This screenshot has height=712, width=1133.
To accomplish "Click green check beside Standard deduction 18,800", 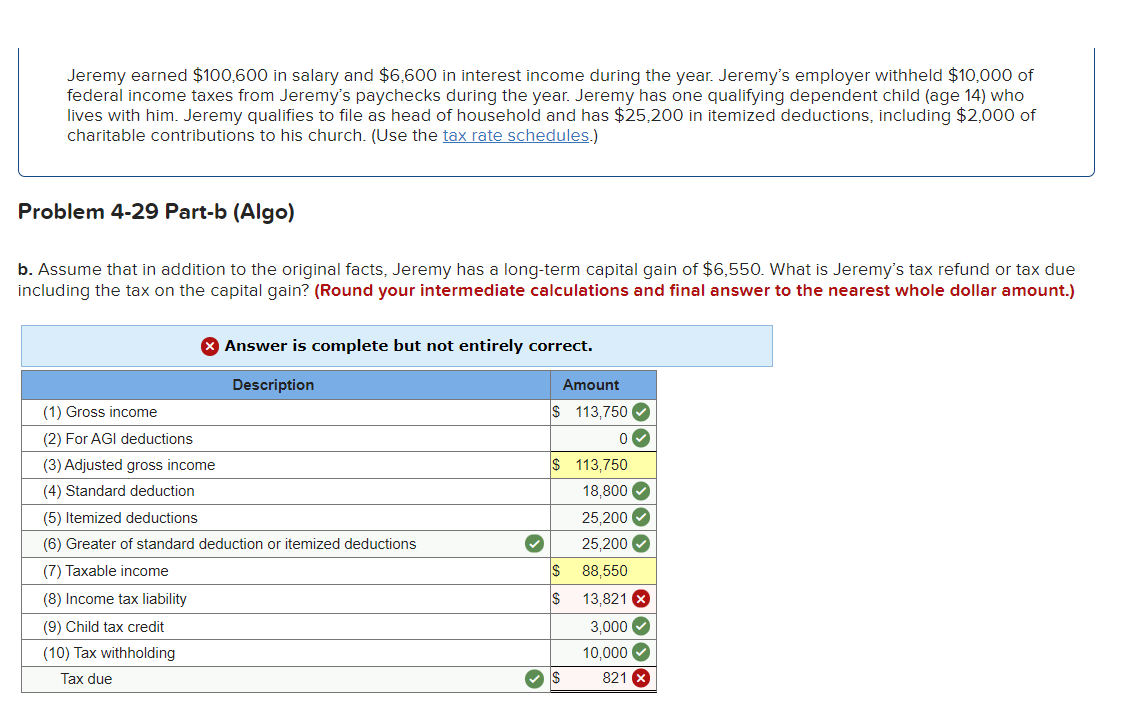I will coord(641,491).
